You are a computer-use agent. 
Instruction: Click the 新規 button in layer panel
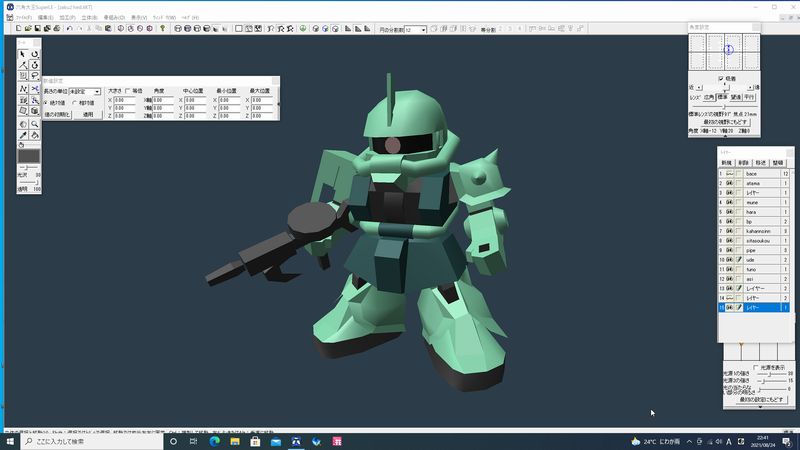[726, 163]
